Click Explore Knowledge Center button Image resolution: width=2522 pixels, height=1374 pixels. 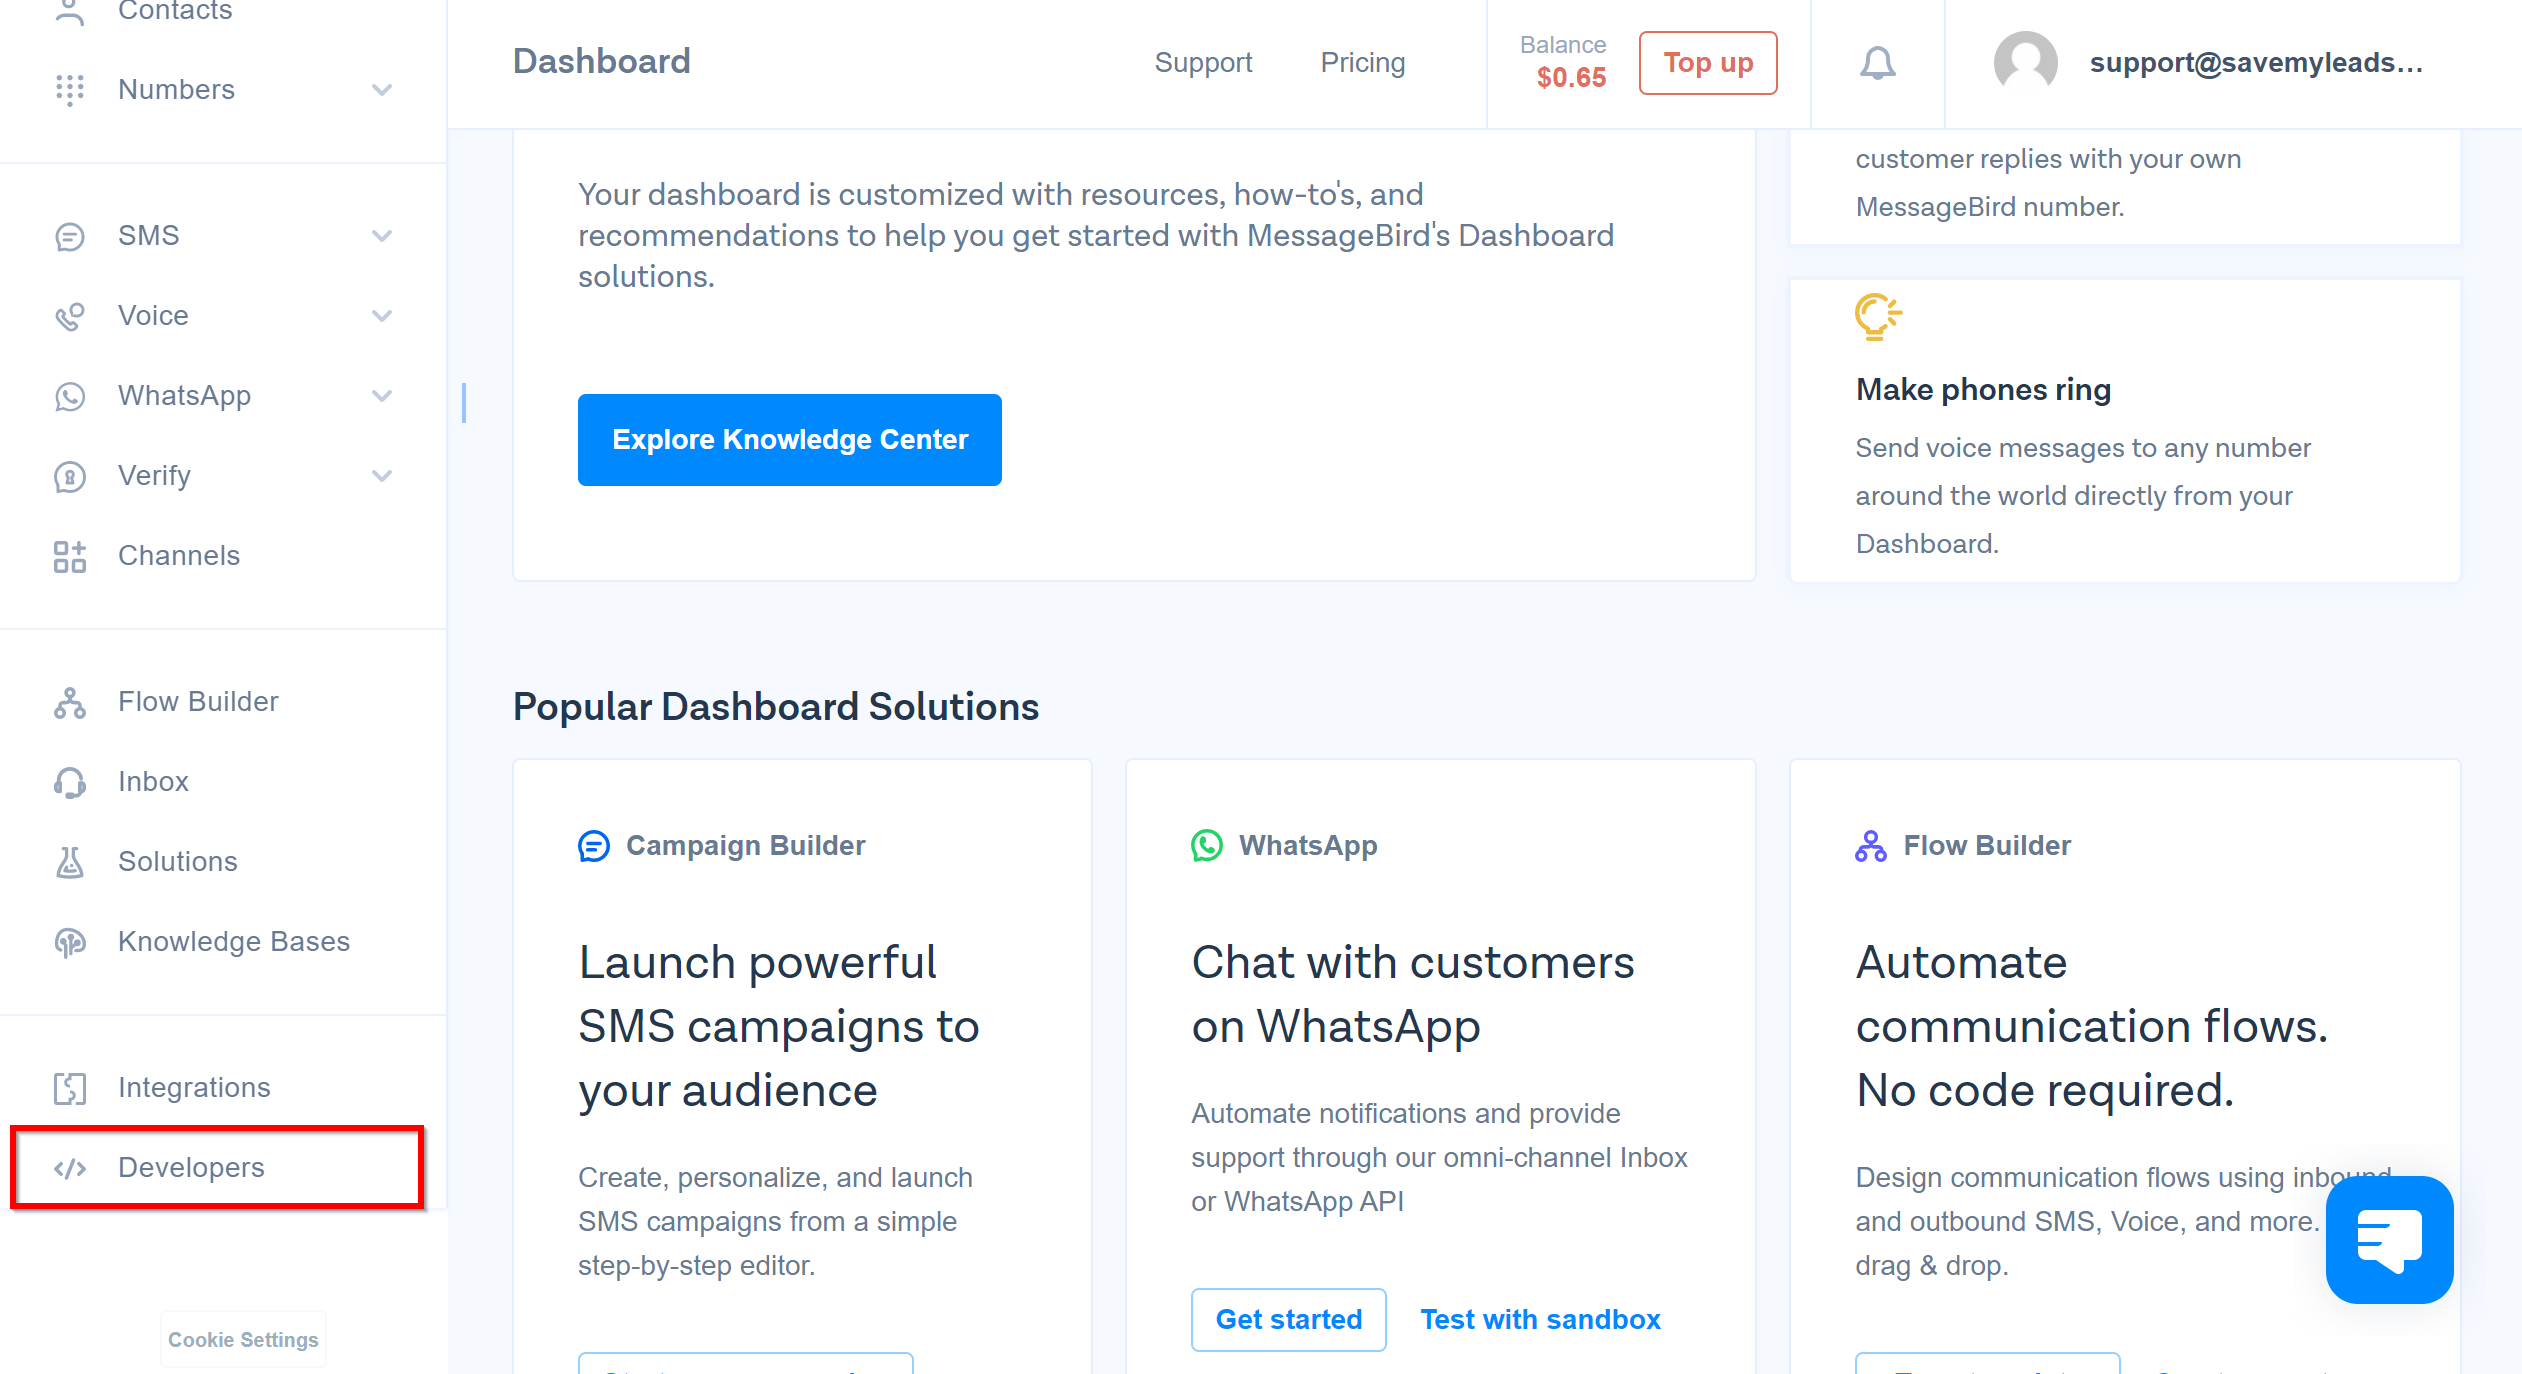(x=790, y=440)
